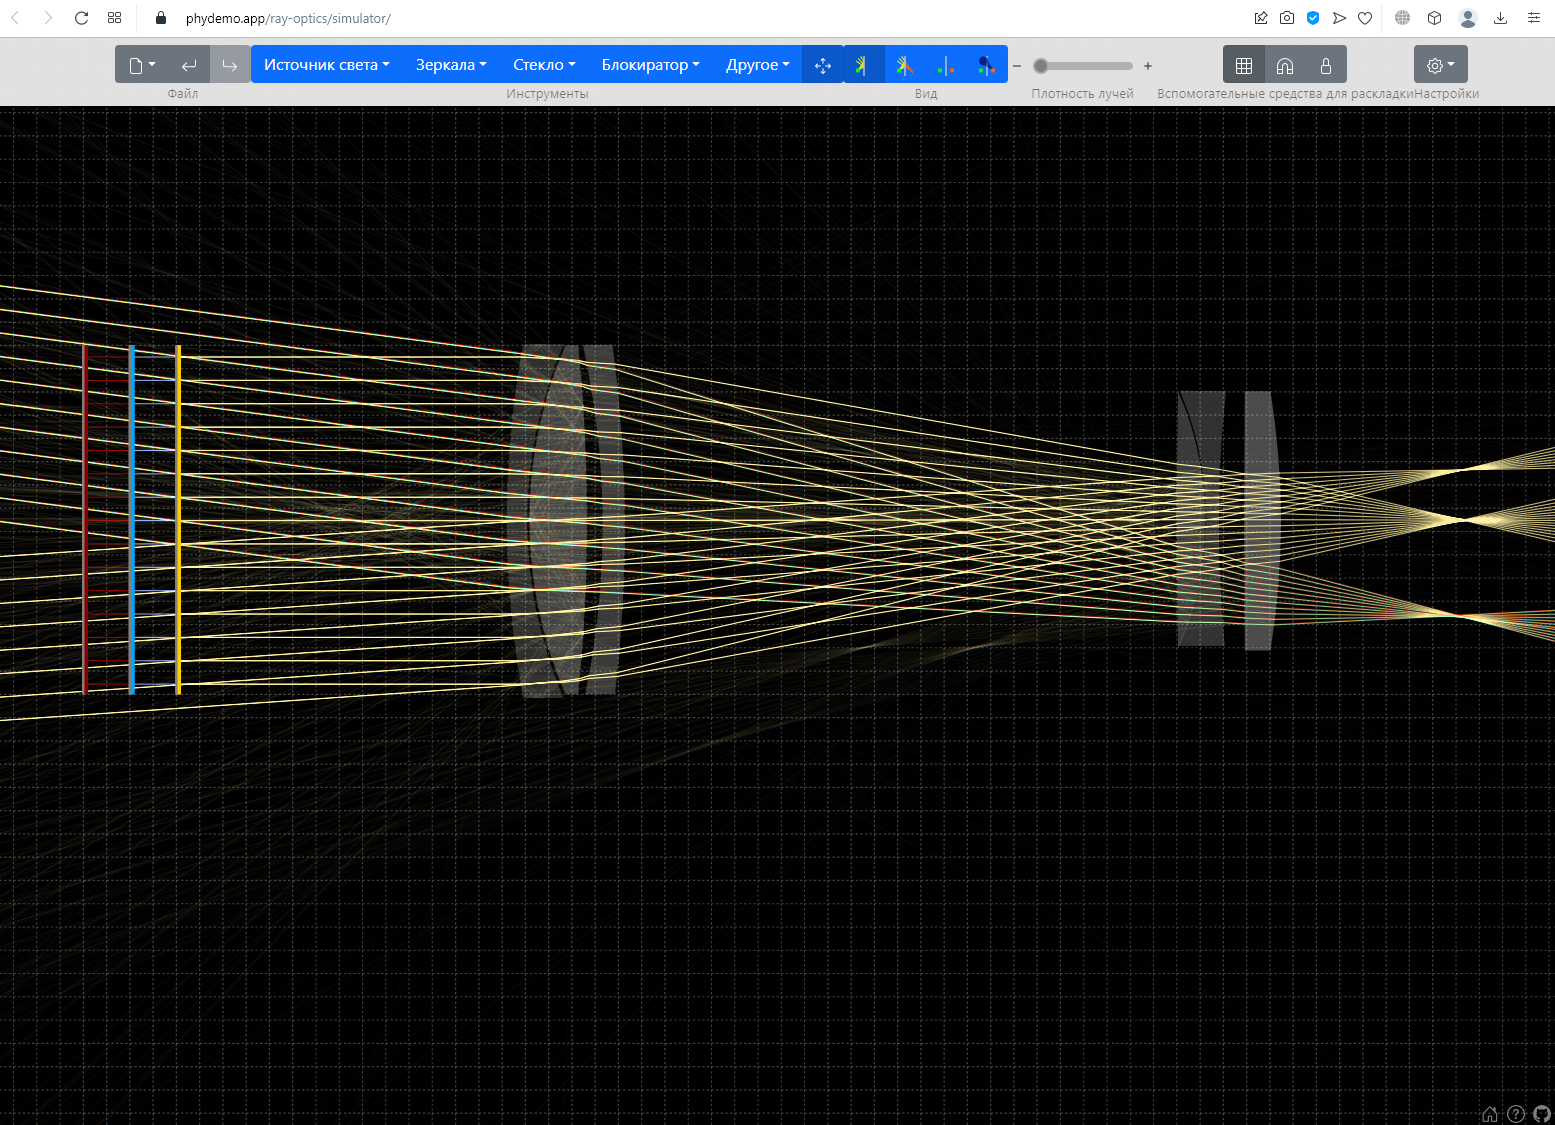Adjust the ray density slider
This screenshot has height=1125, width=1555.
pos(1083,66)
